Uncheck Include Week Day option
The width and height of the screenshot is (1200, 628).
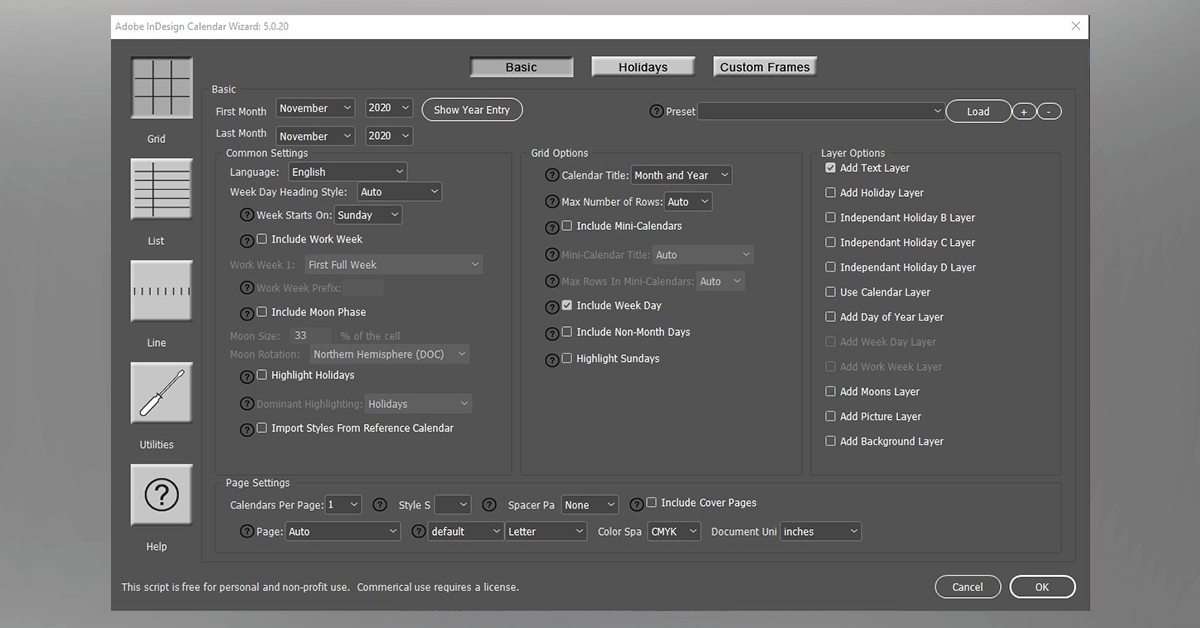[567, 306]
